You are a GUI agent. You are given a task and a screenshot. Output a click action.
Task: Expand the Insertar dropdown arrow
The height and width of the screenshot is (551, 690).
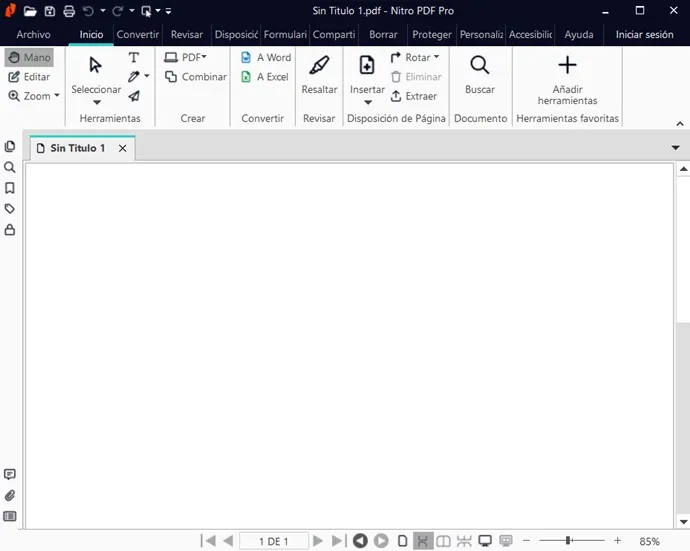click(368, 103)
